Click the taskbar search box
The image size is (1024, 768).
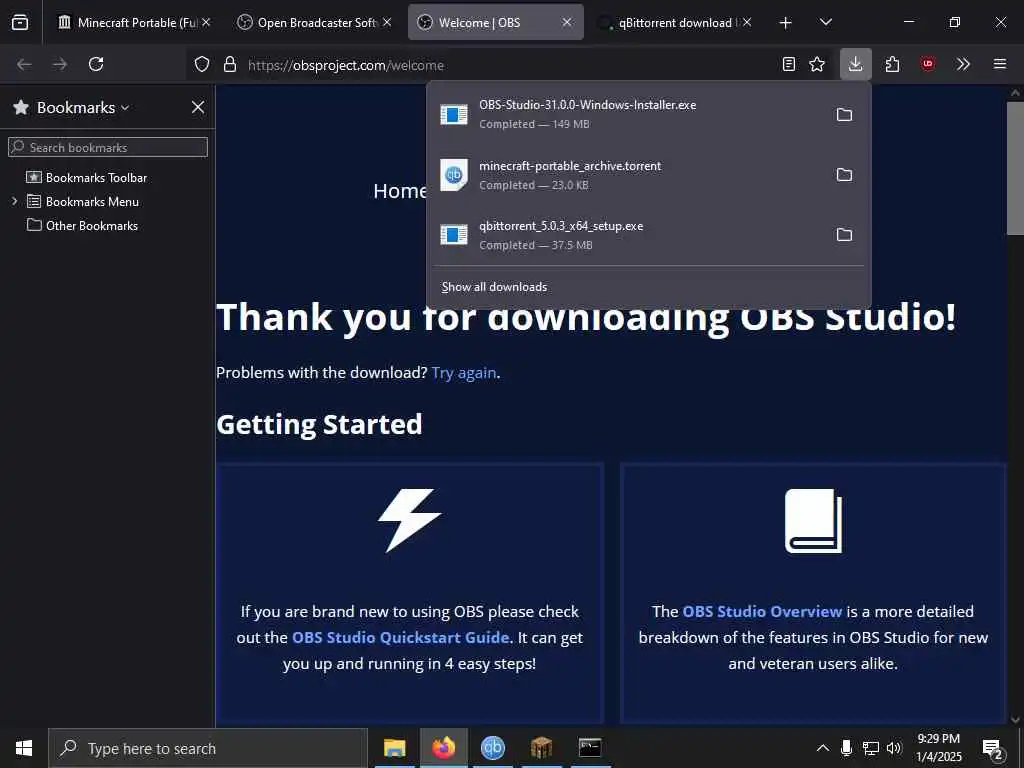click(x=208, y=748)
